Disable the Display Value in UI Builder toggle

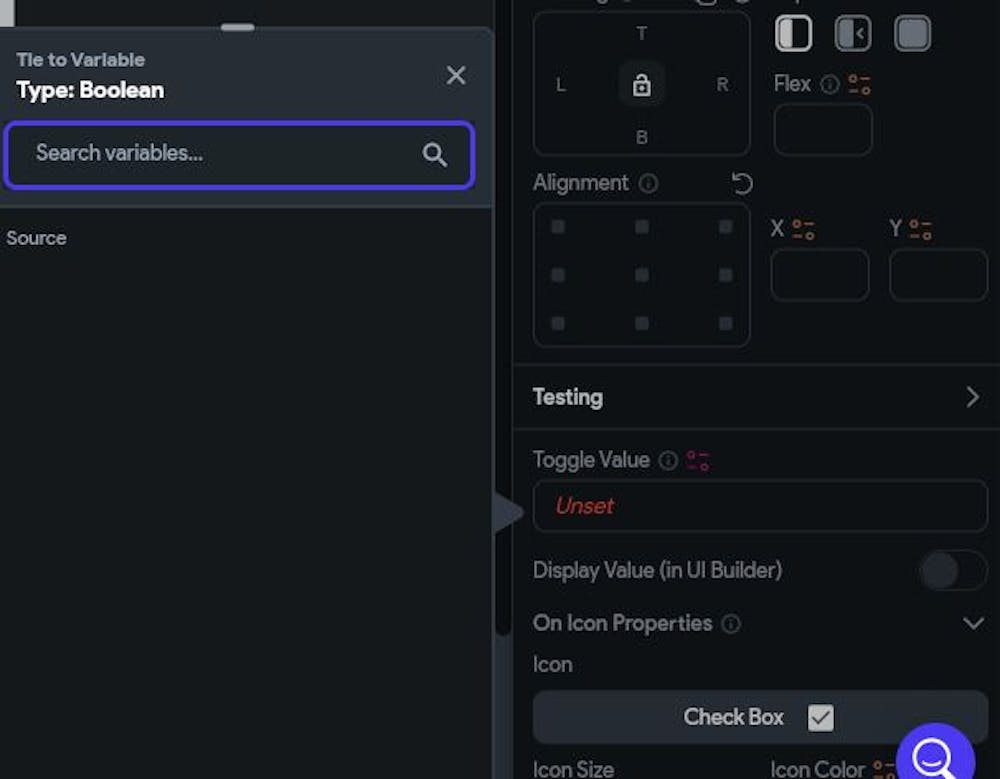pos(950,570)
